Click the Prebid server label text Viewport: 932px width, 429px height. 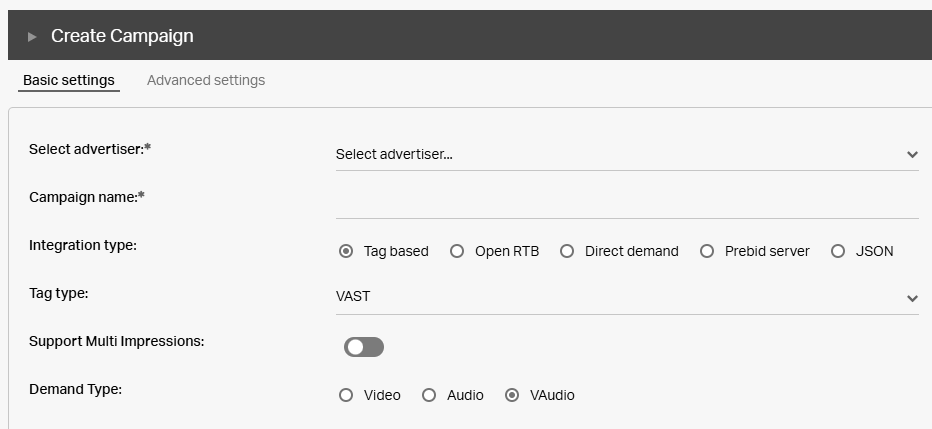point(767,251)
